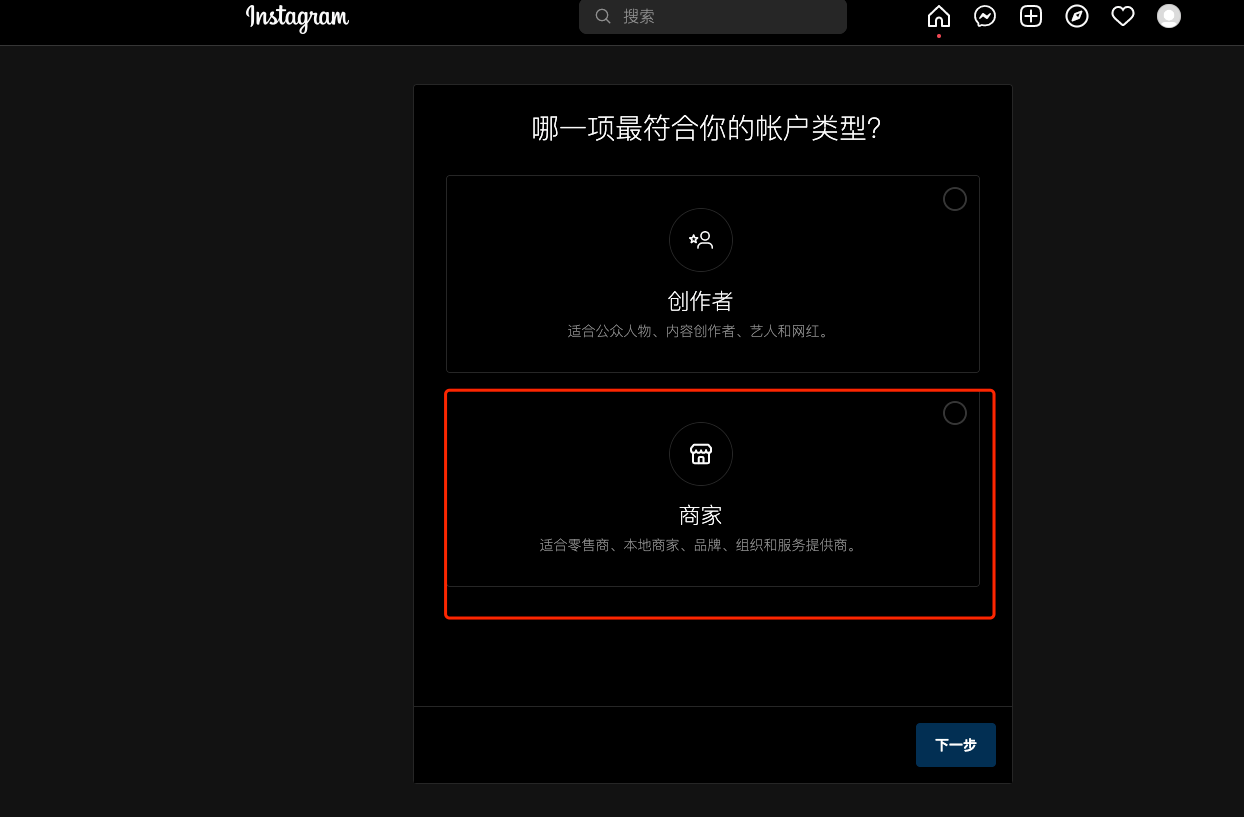Click the magnifier icon in search bar
This screenshot has height=817, width=1244.
click(603, 16)
